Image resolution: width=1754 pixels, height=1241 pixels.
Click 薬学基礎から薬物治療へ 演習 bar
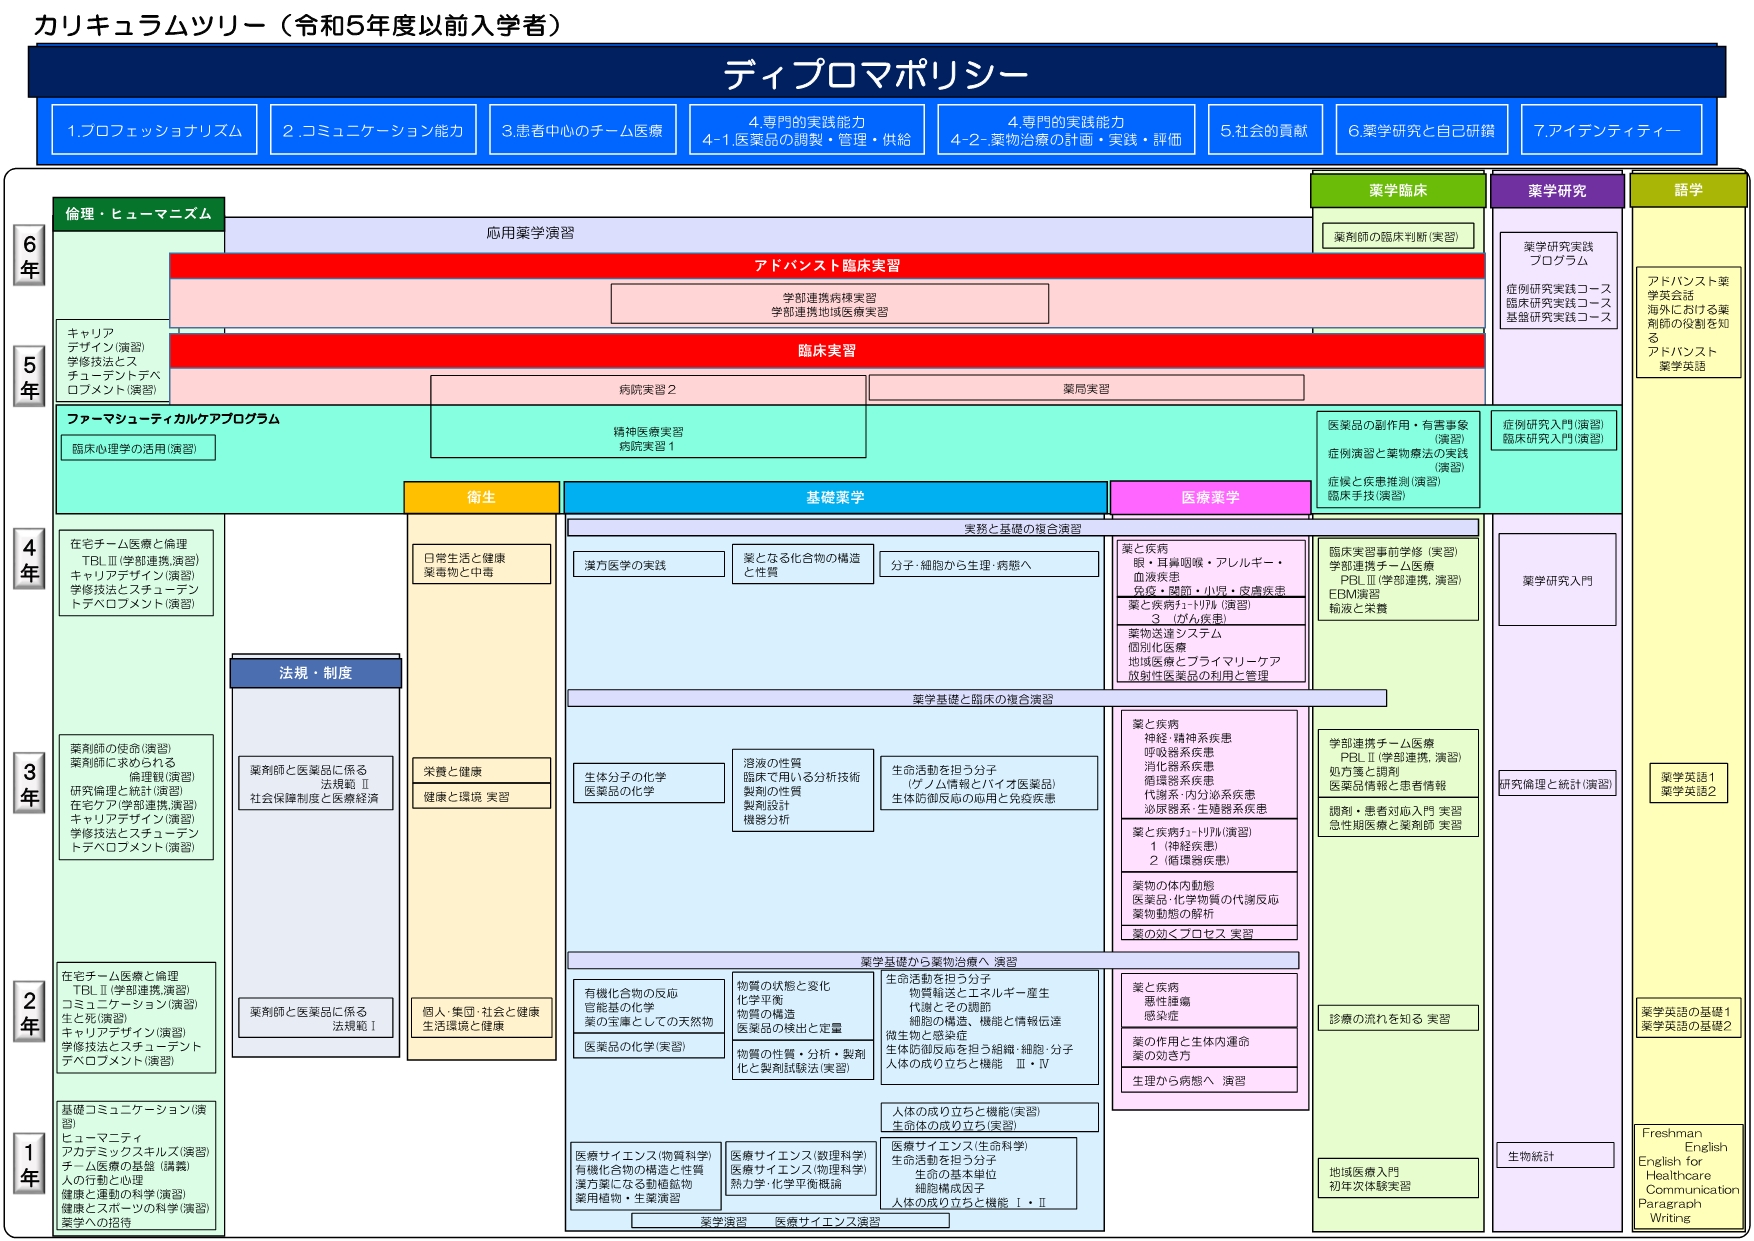click(x=933, y=961)
